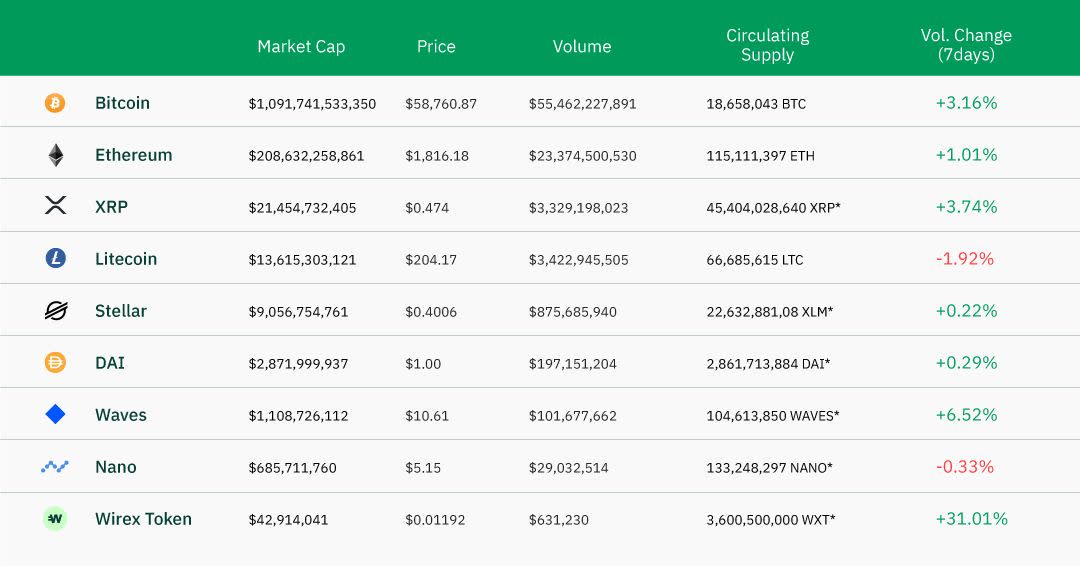Click the Ethereum diamond logo icon

(x=55, y=155)
